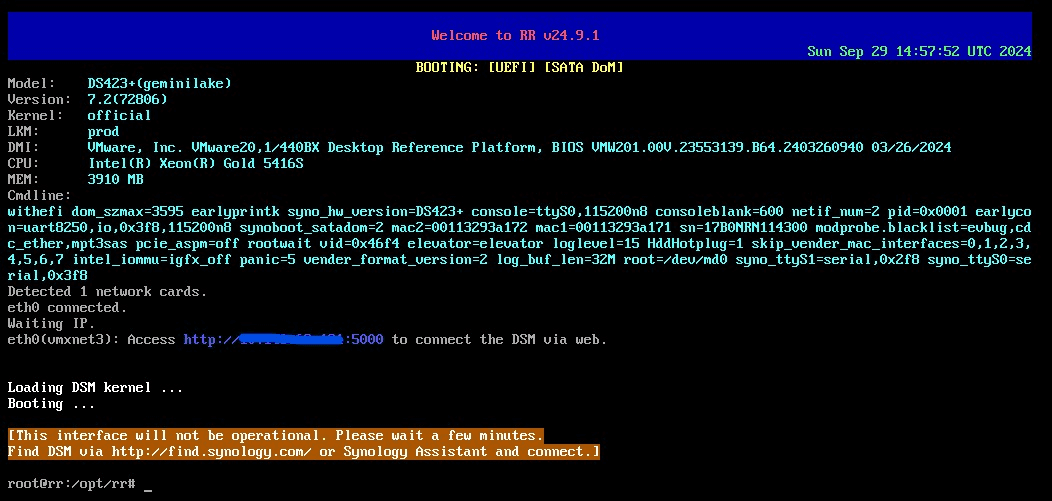This screenshot has height=501, width=1052.
Task: Click 'root=/dev/md0' in the cmdline
Action: [675, 260]
